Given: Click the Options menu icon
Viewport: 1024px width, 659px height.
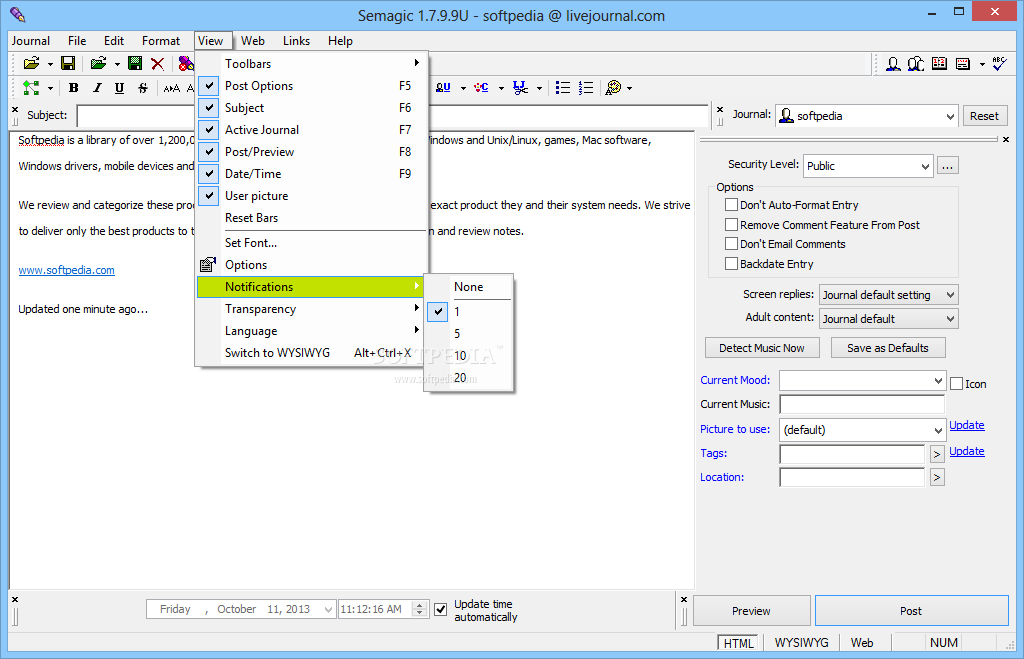Looking at the screenshot, I should click(208, 265).
